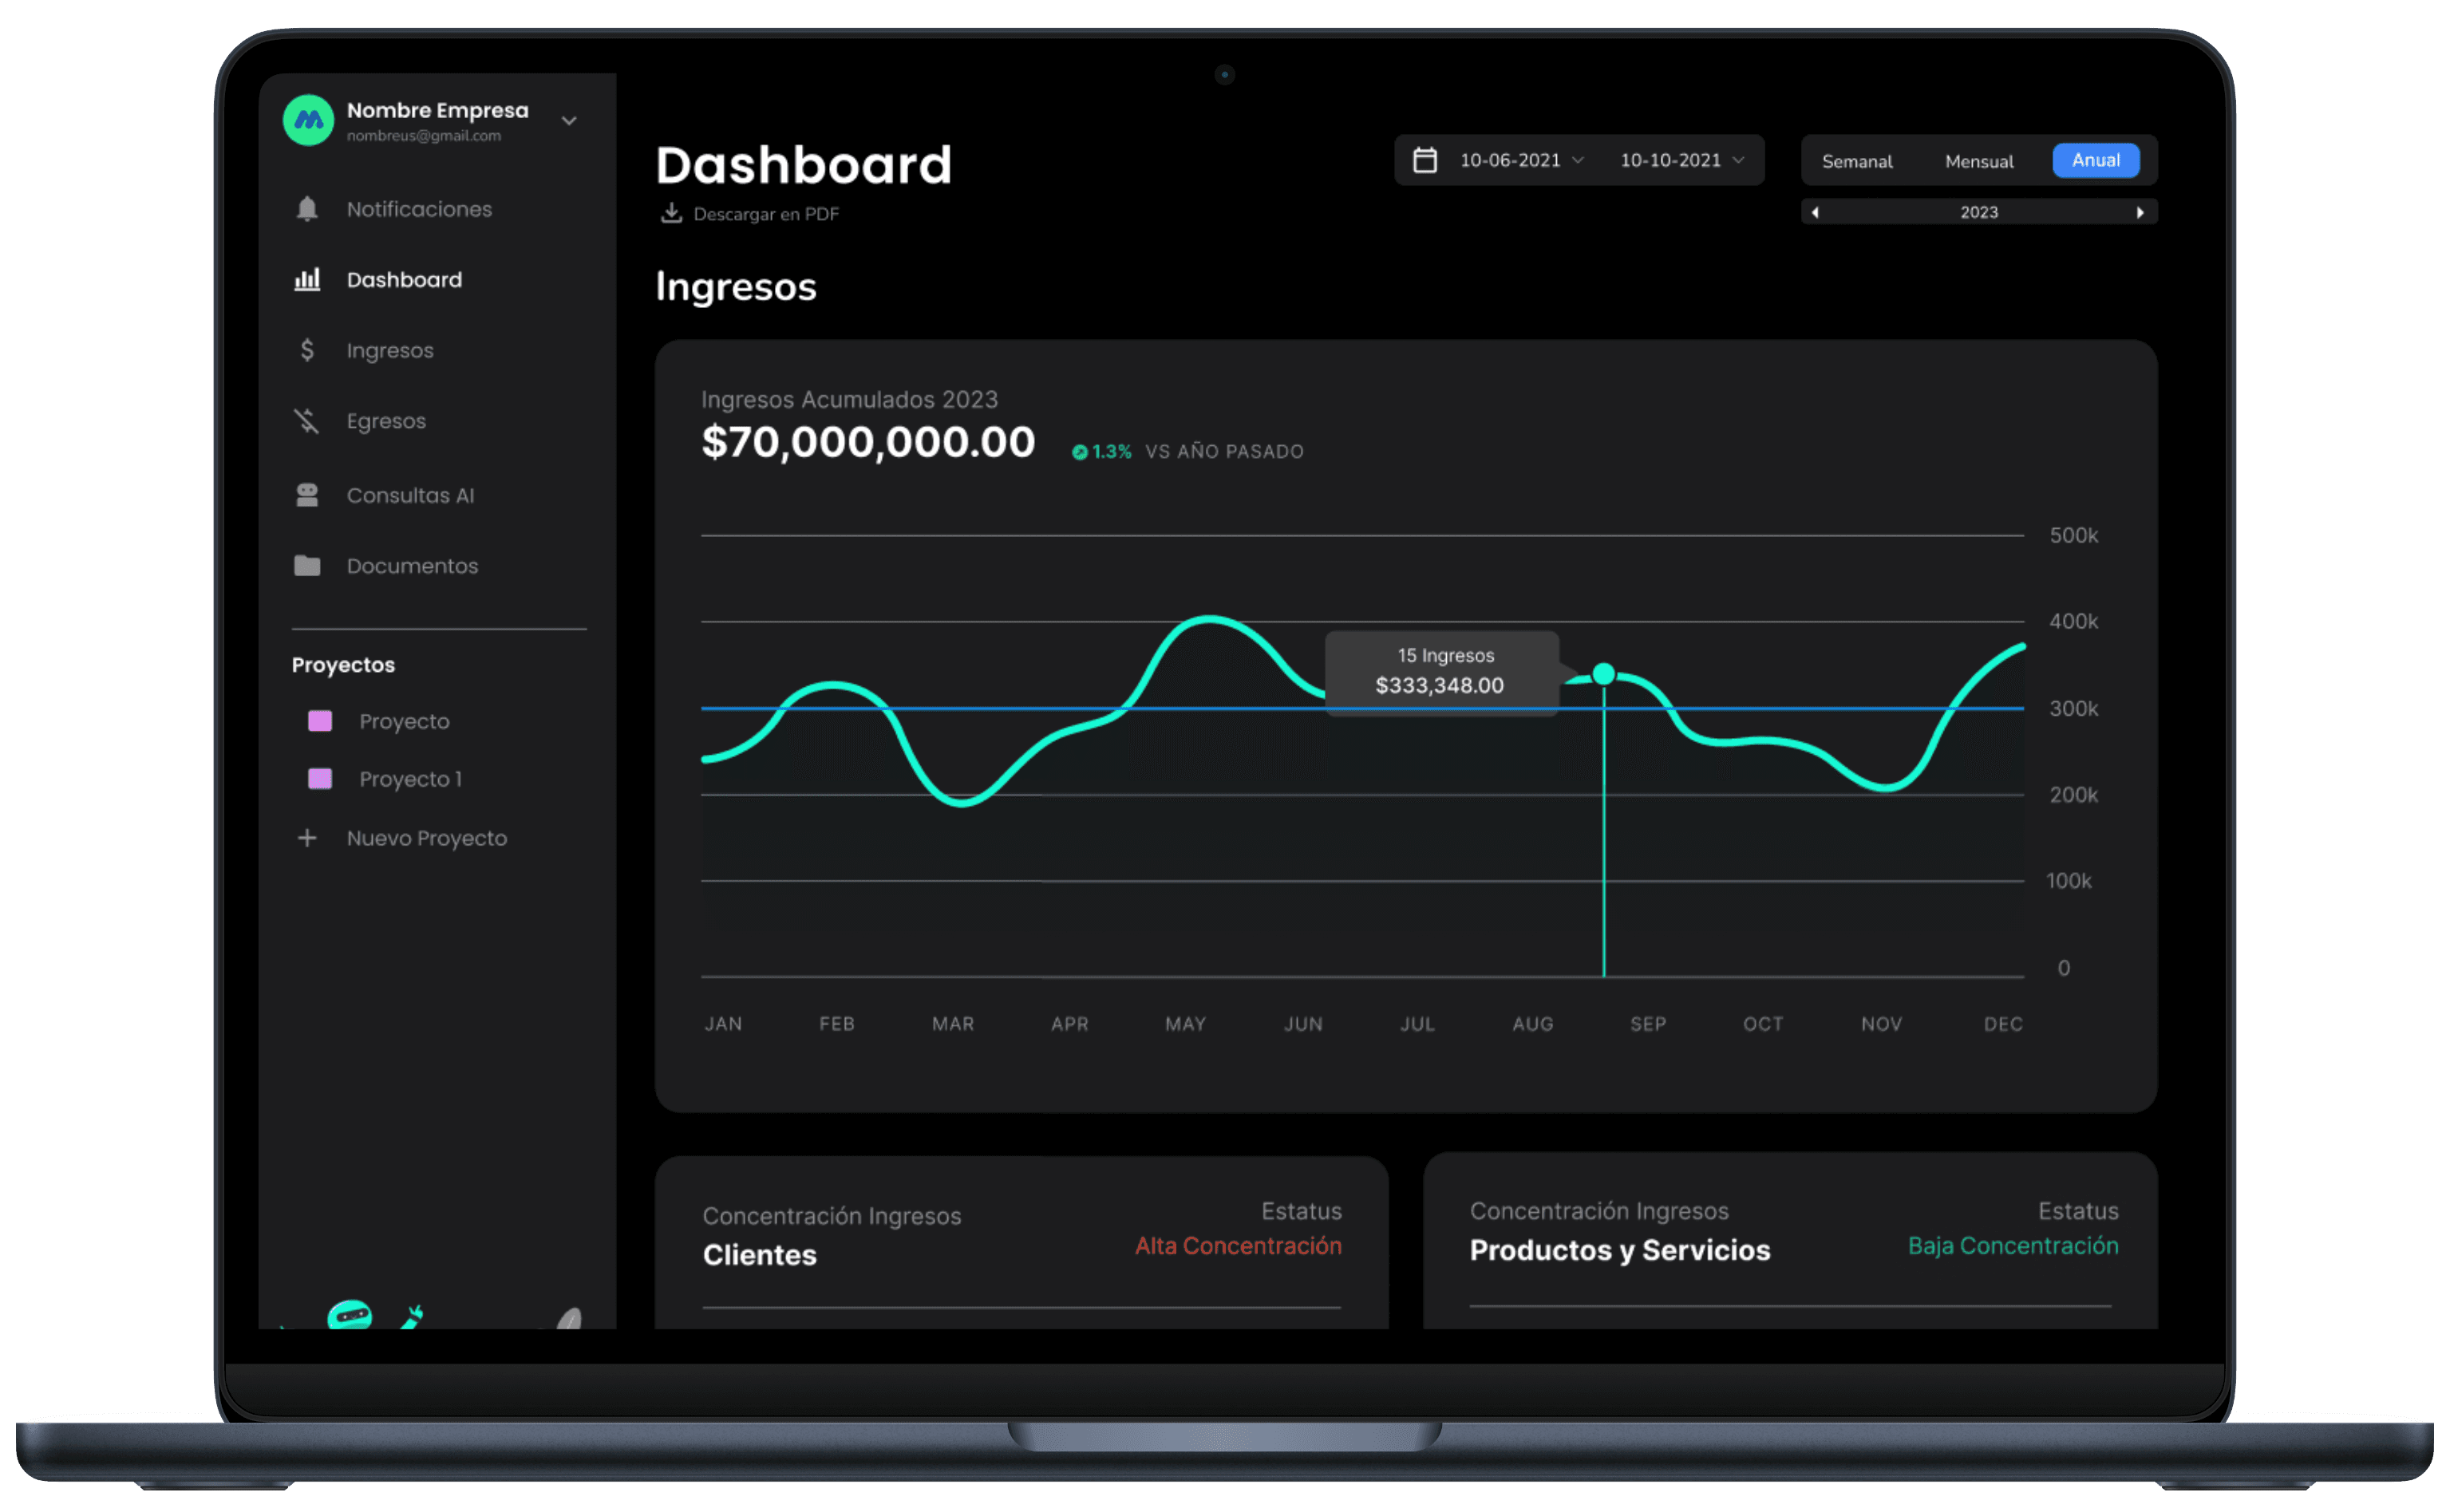This screenshot has width=2446, height=1512.
Task: Click the Notificaciones bell icon
Action: (x=307, y=209)
